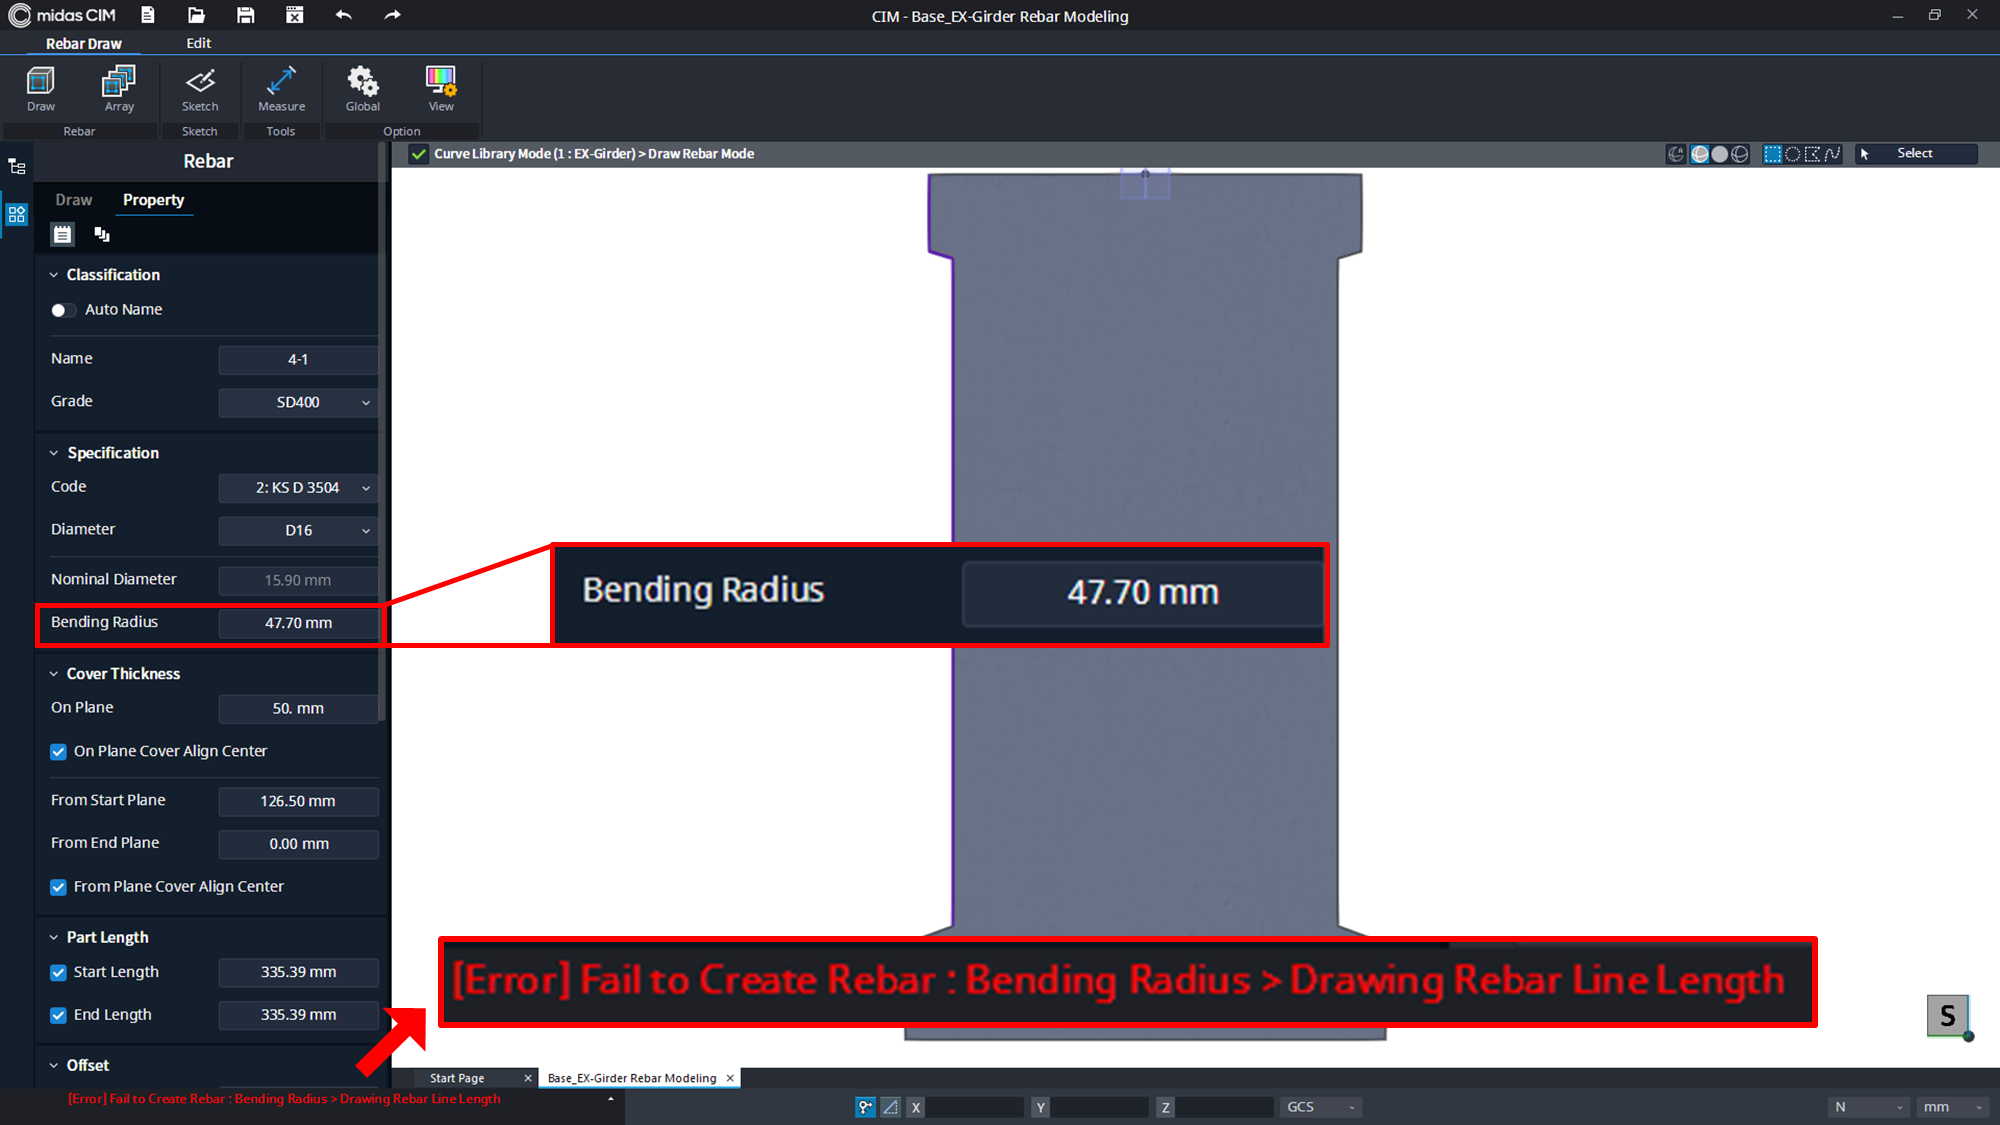Expand the message log arrow
This screenshot has width=2000, height=1125.
click(x=610, y=1099)
